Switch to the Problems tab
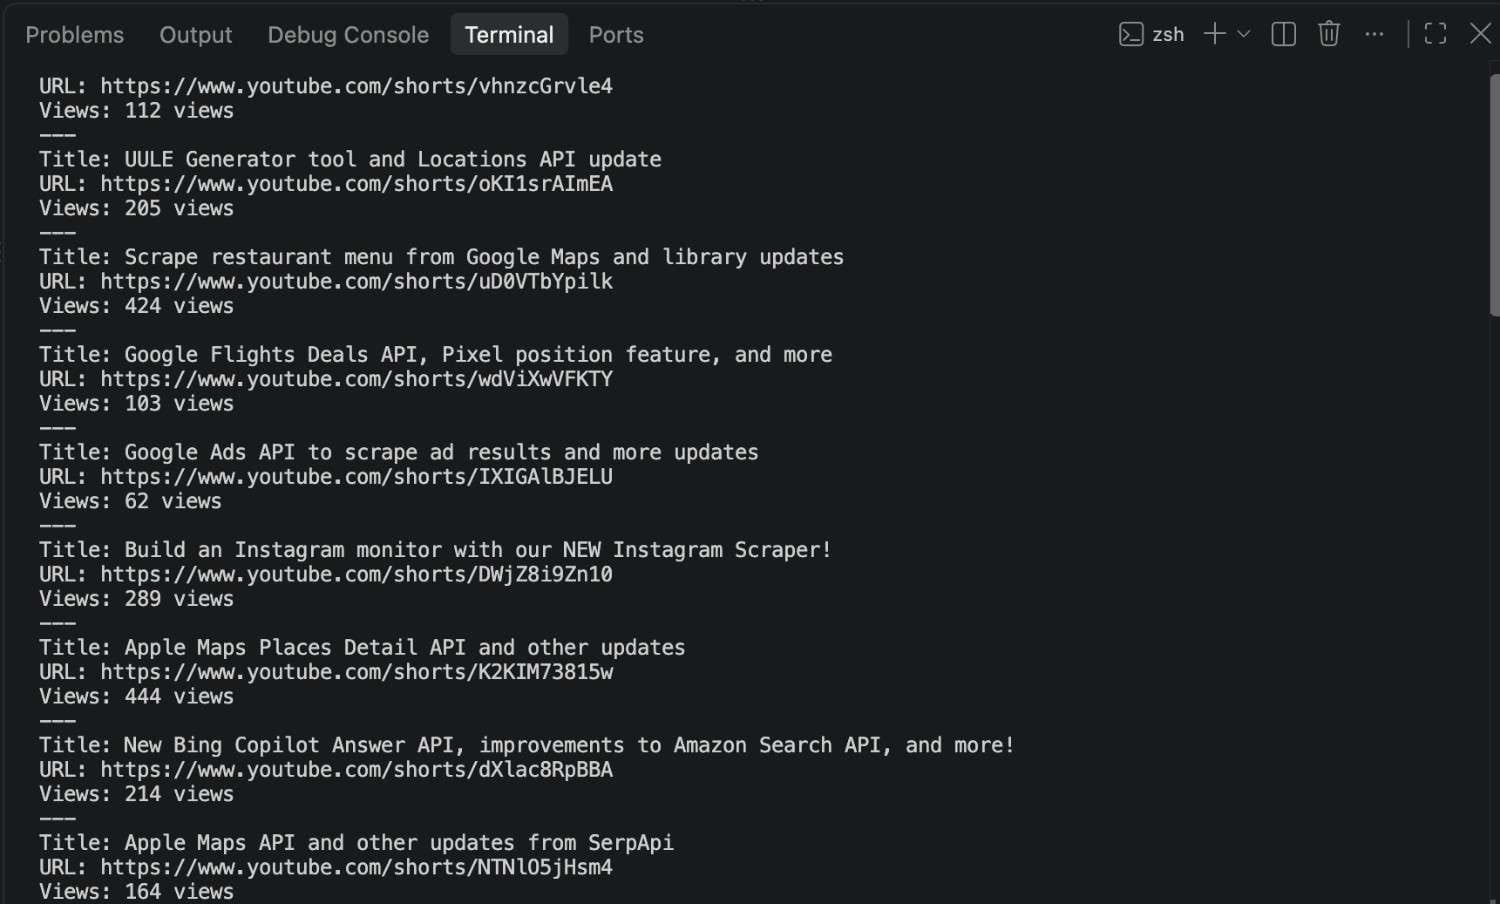1500x904 pixels. click(75, 35)
